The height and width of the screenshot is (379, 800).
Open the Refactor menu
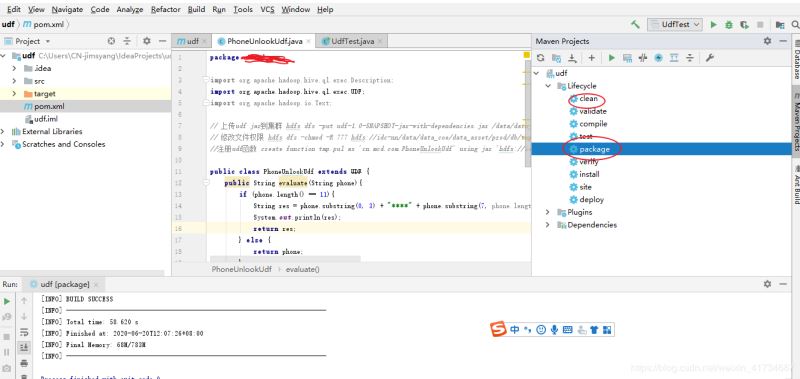pos(165,9)
